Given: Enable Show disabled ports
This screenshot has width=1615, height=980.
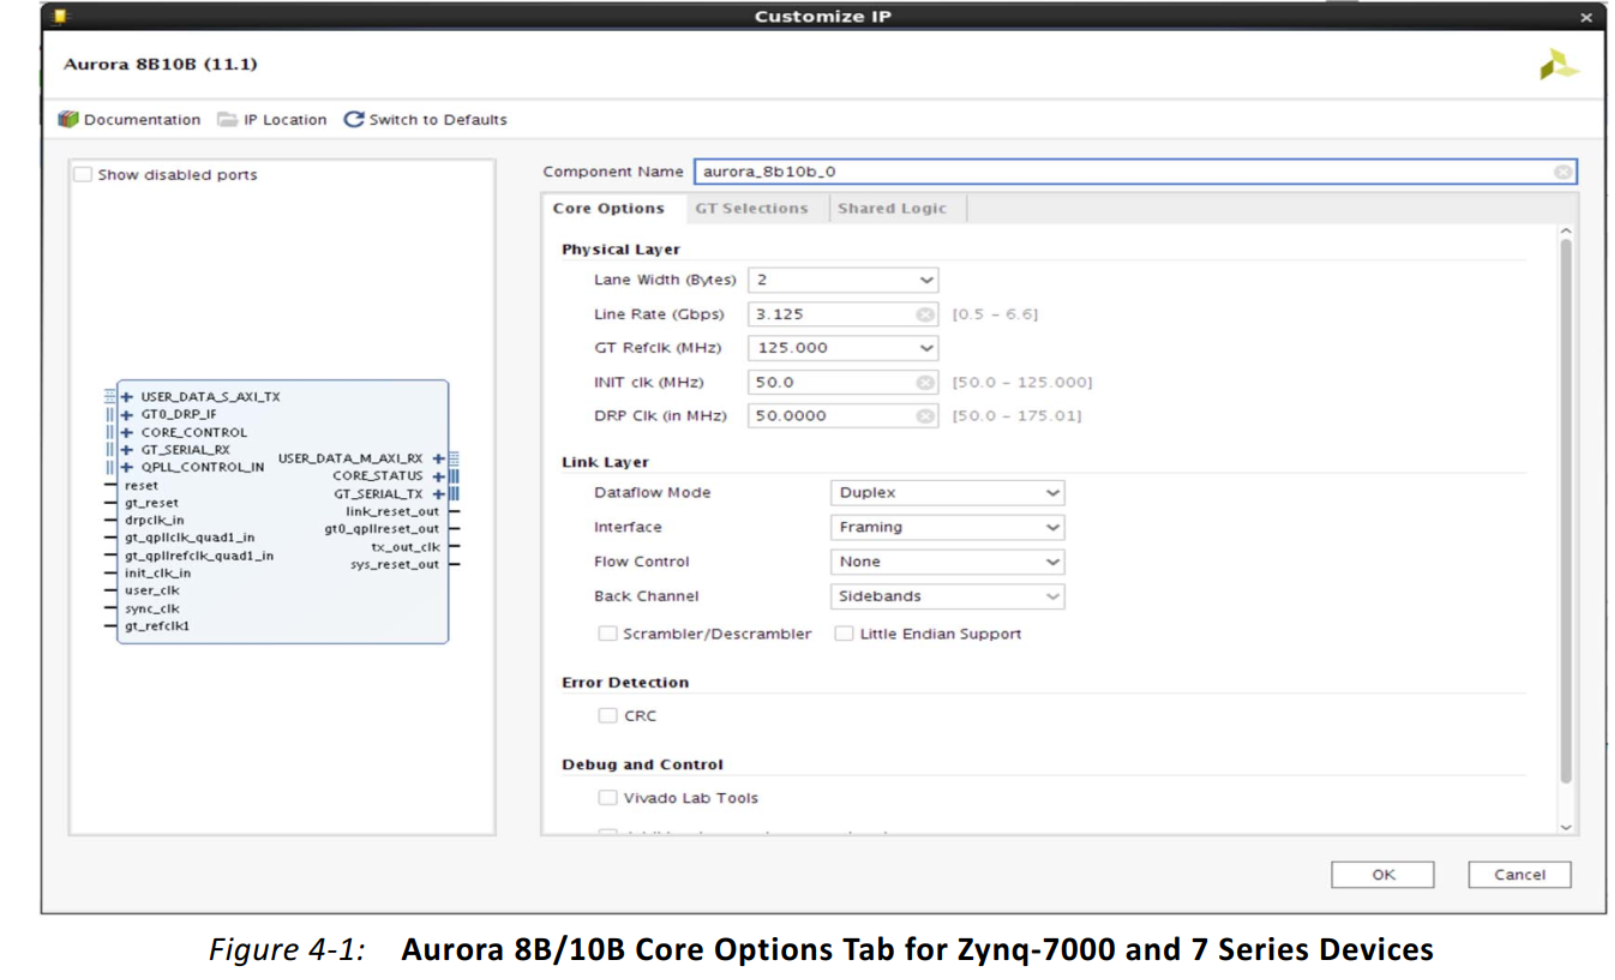Looking at the screenshot, I should tap(83, 174).
